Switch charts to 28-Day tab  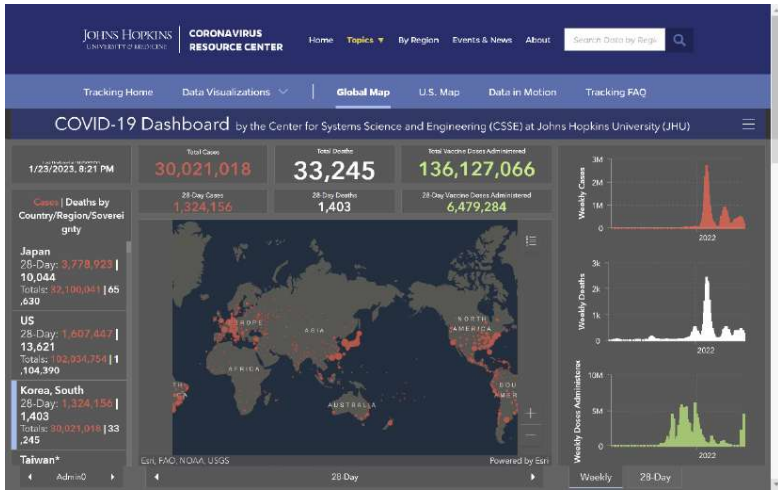coord(654,477)
